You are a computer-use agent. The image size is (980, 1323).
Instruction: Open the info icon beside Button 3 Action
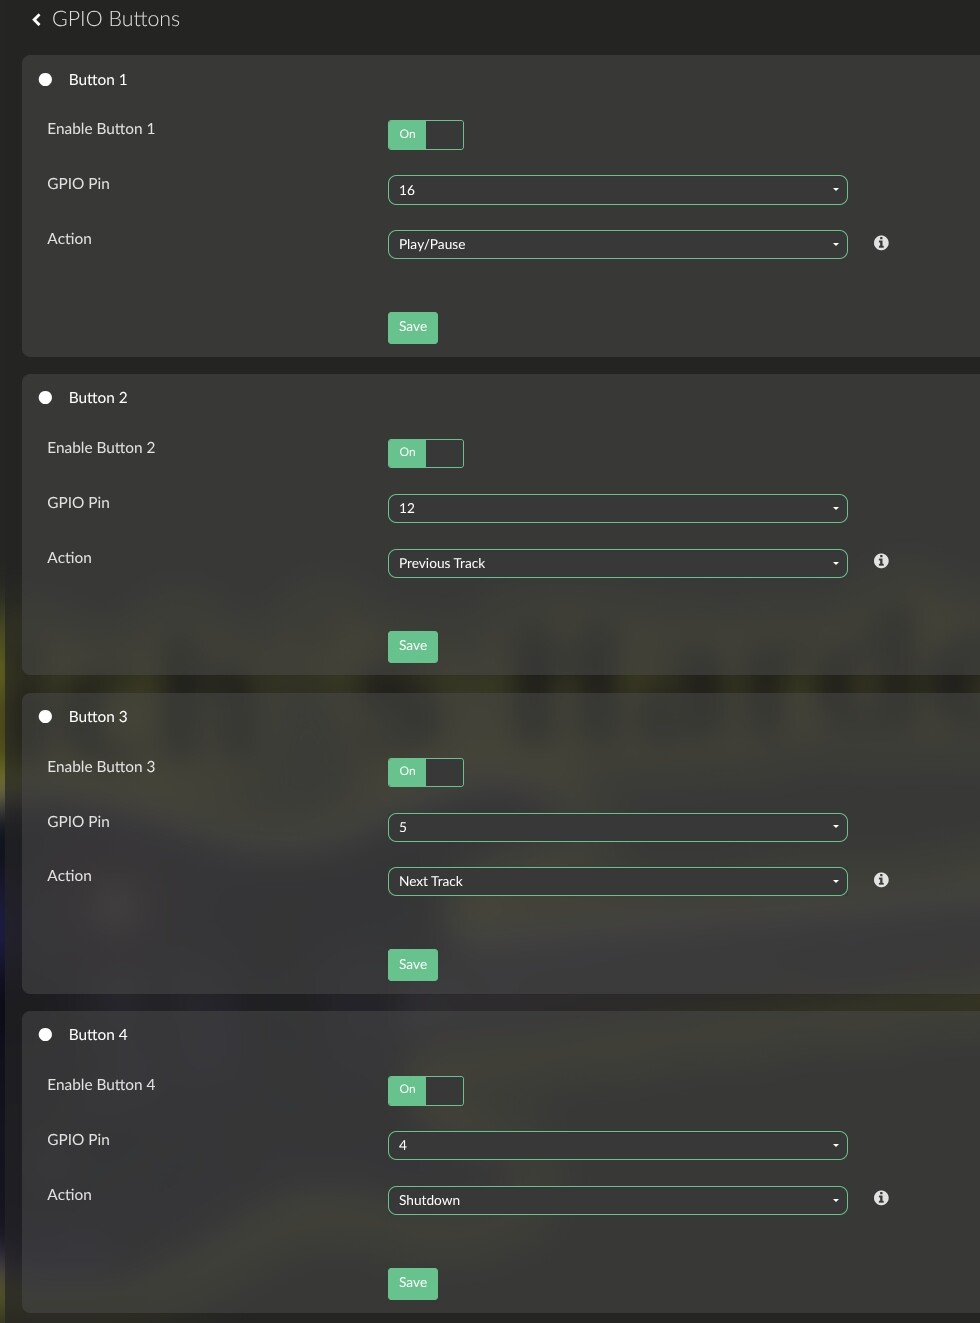(881, 880)
